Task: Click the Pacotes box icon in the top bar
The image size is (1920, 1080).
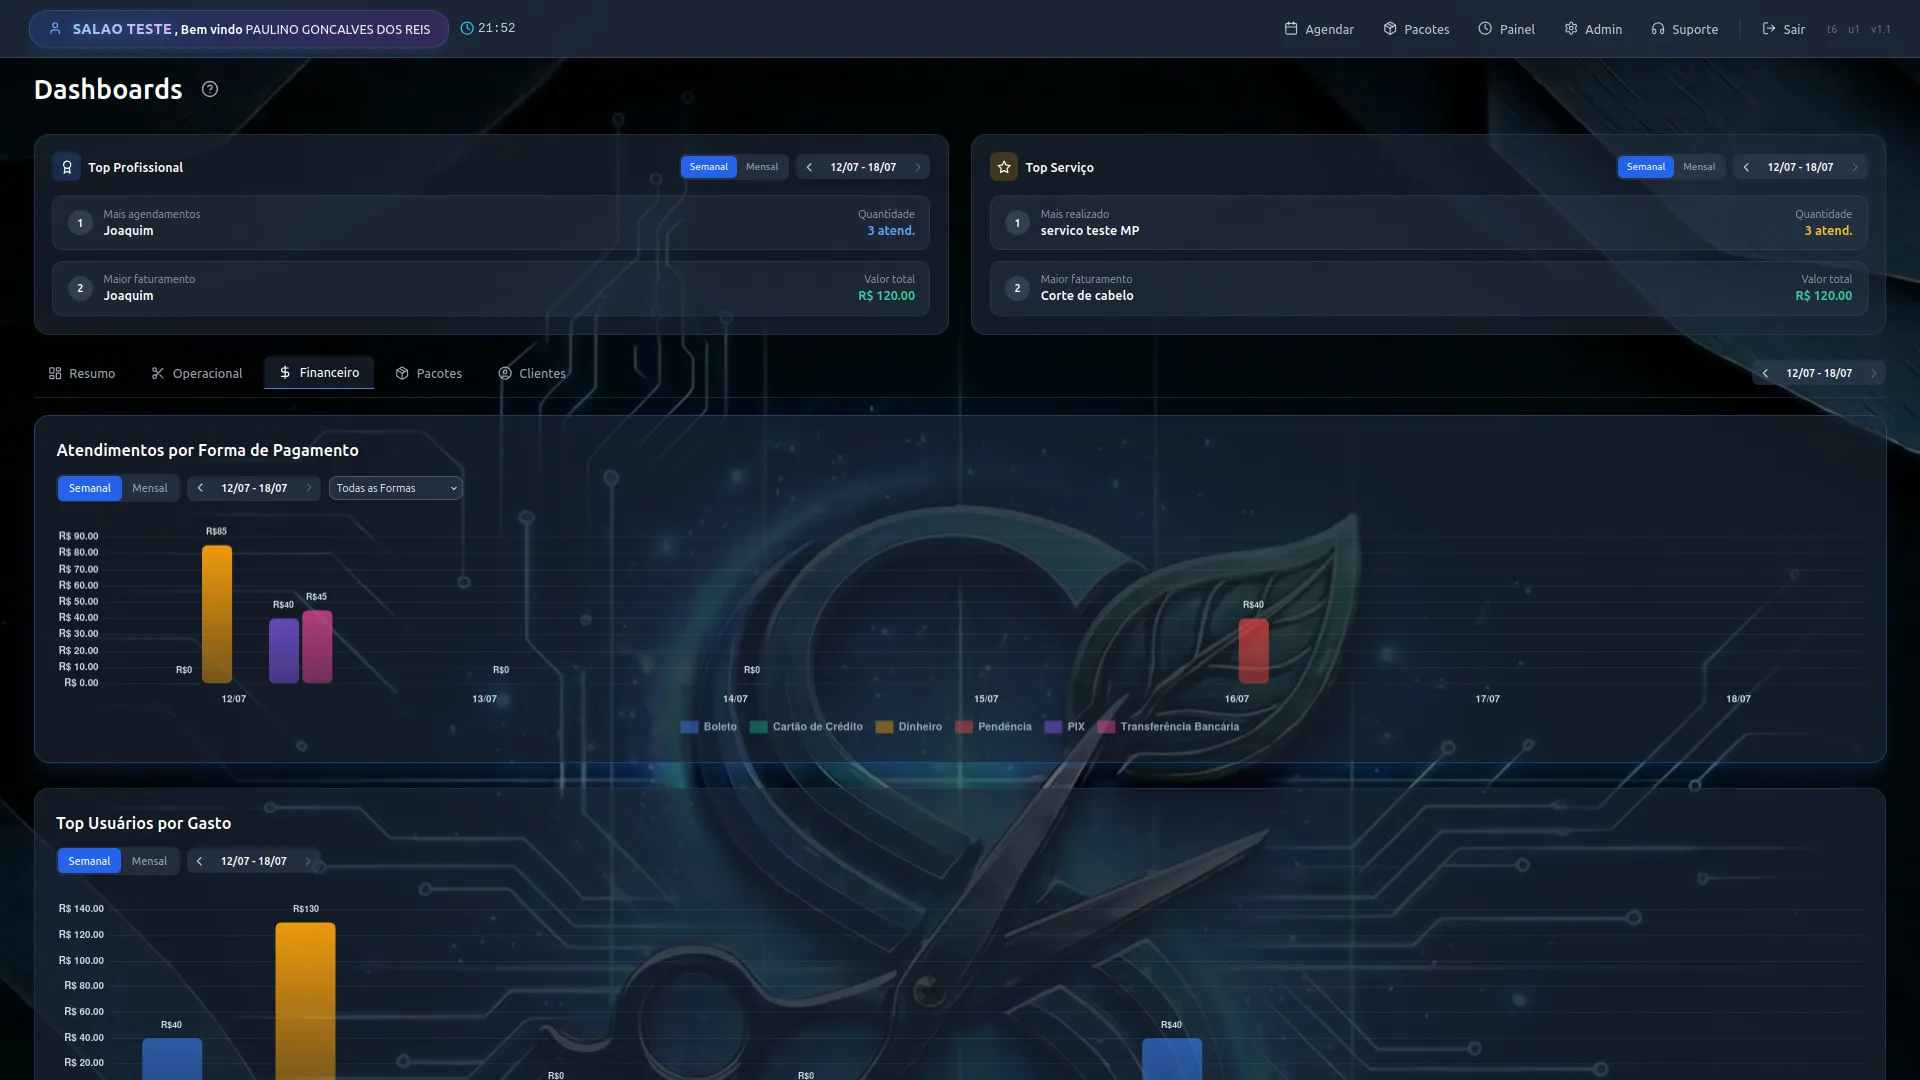Action: tap(1390, 29)
